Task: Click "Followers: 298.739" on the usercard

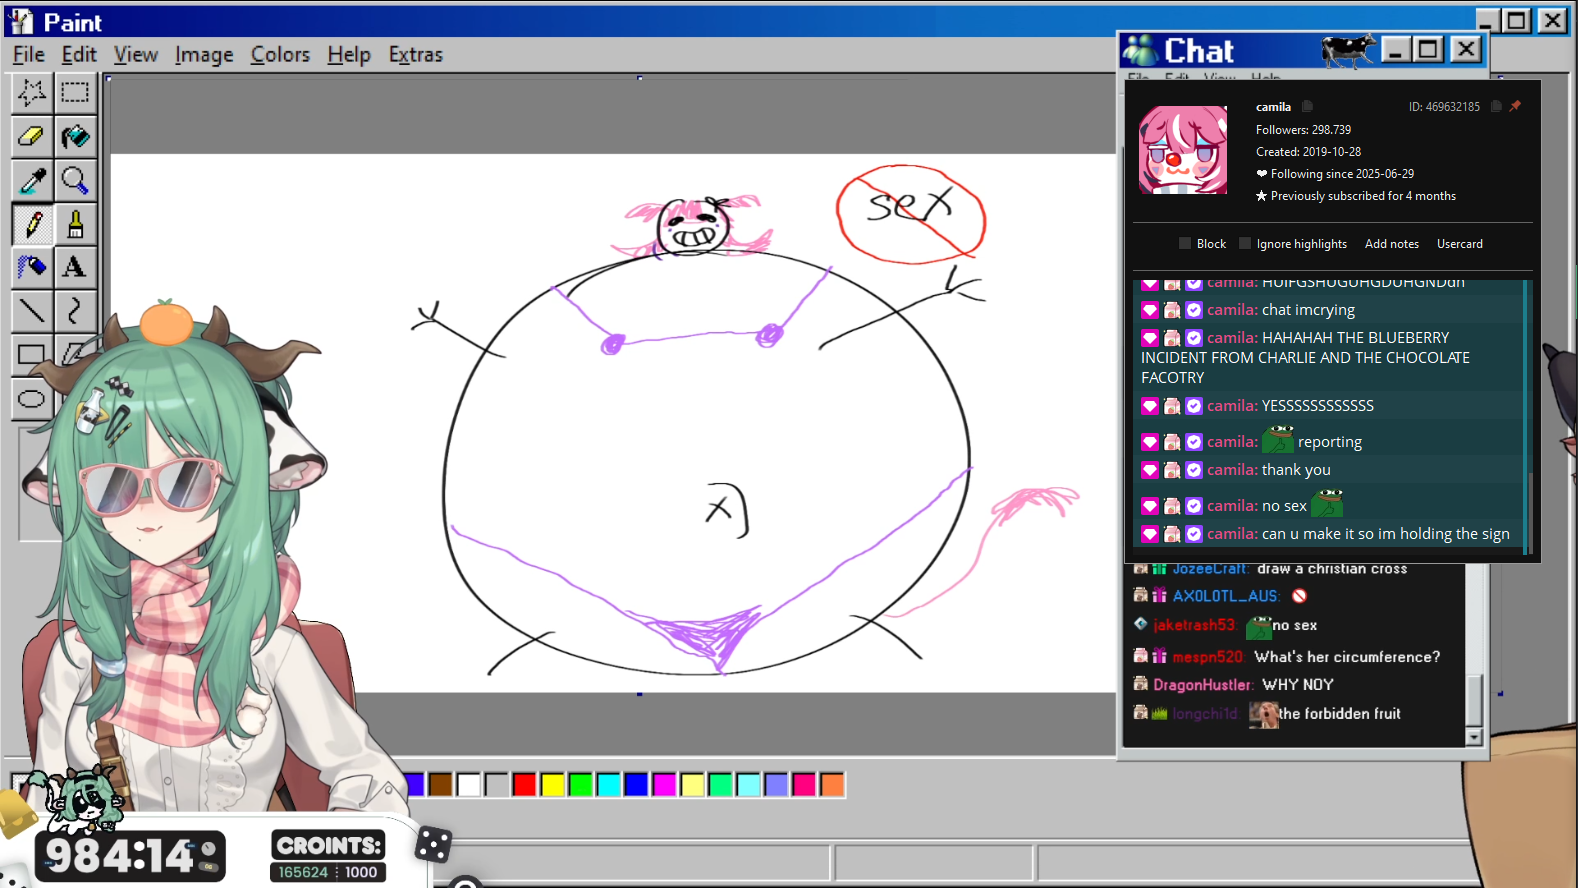Action: pyautogui.click(x=1303, y=130)
